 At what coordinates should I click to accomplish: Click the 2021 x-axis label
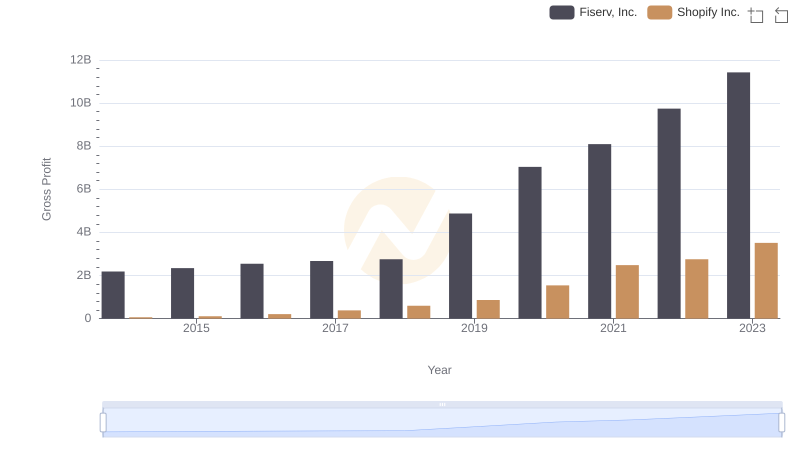(613, 328)
